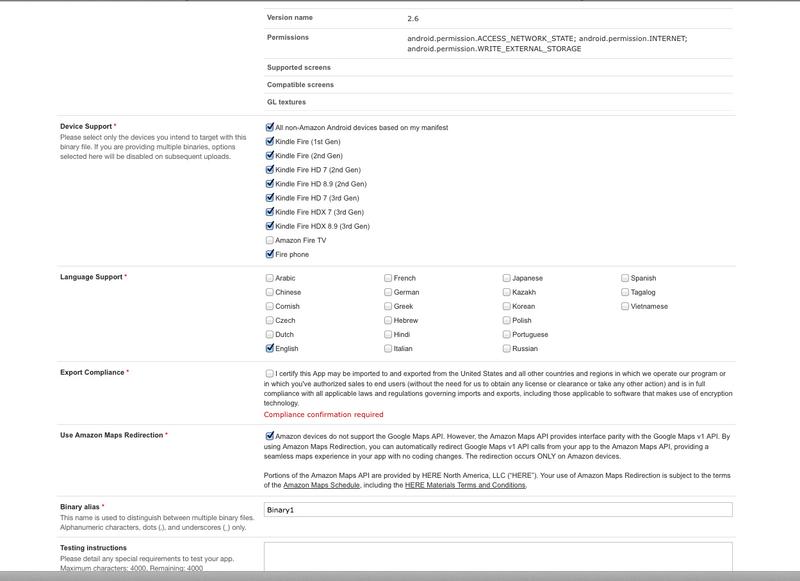Enable Amazon Fire TV device support

click(270, 240)
